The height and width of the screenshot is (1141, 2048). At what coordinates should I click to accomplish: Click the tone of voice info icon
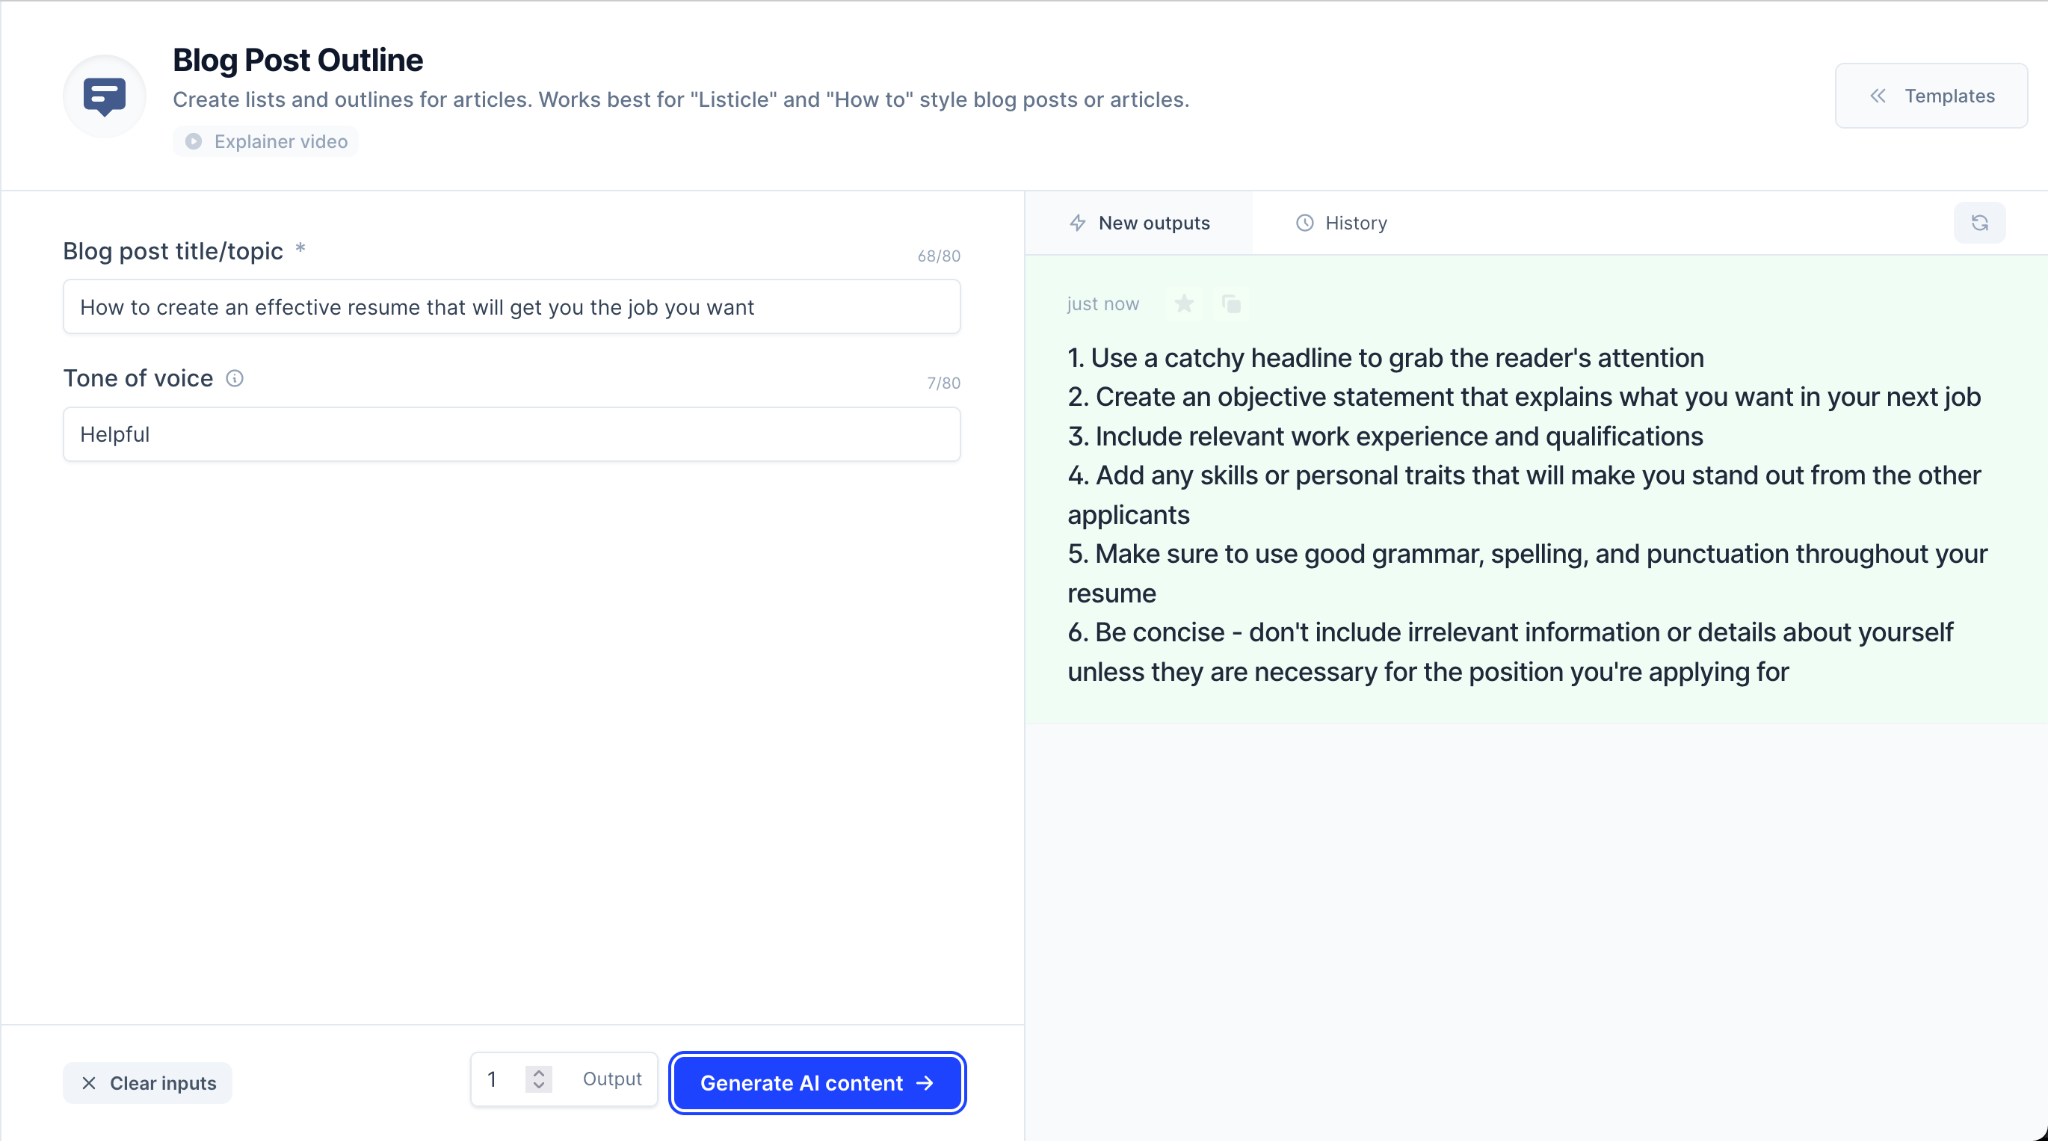click(235, 378)
